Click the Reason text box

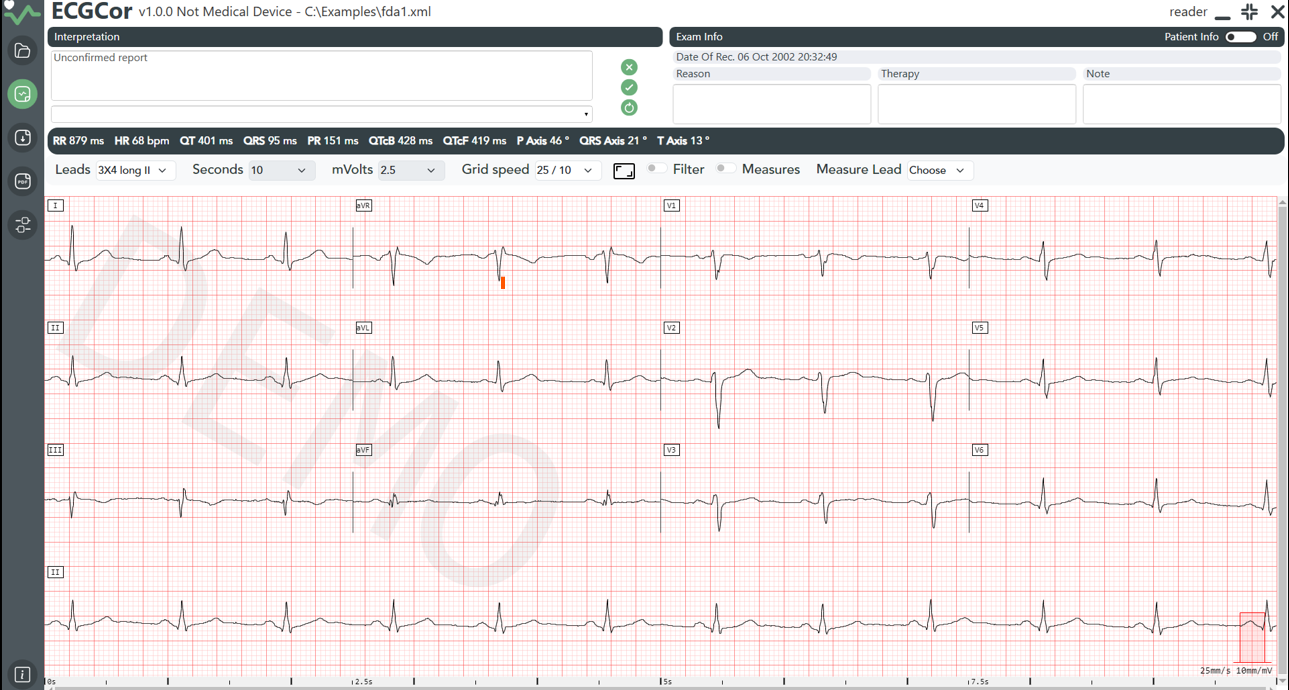(772, 104)
